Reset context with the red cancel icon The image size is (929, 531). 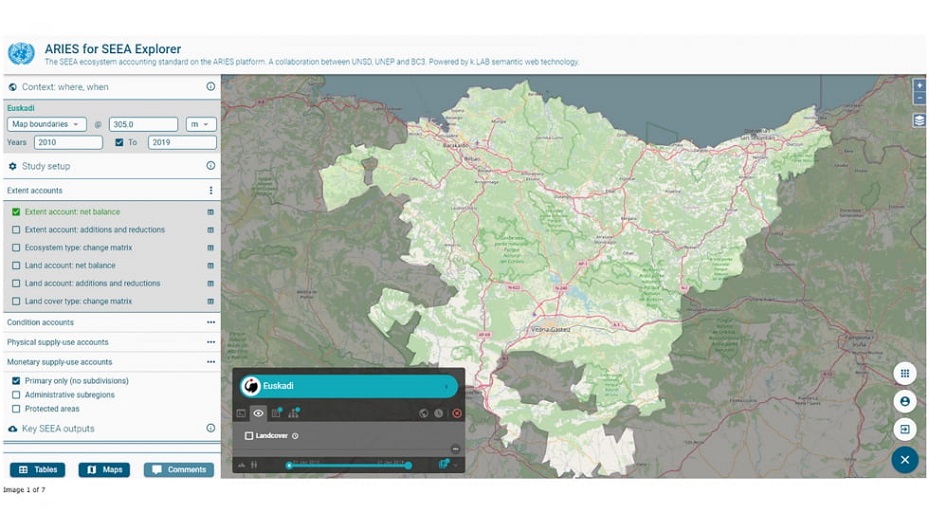(457, 414)
